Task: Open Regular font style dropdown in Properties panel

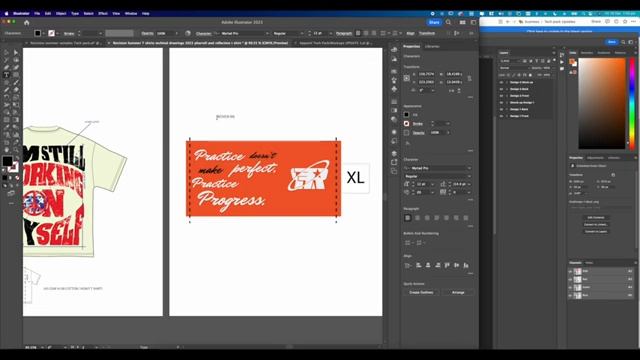Action: coord(469,176)
